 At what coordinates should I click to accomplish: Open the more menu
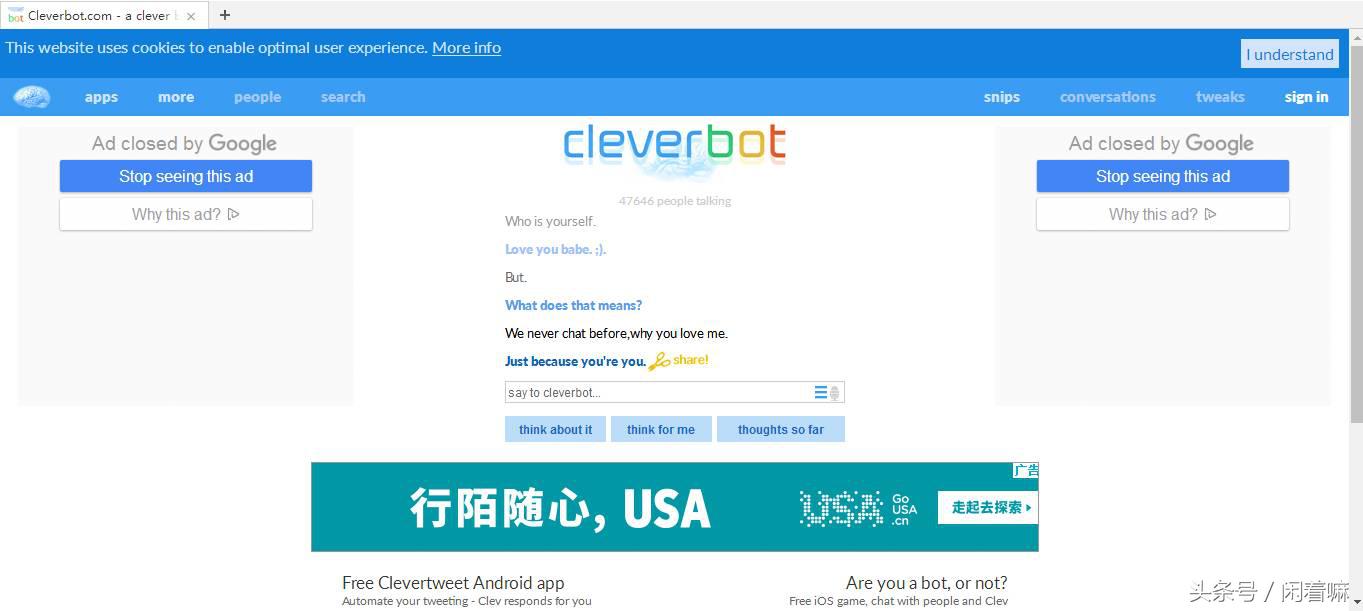(176, 97)
